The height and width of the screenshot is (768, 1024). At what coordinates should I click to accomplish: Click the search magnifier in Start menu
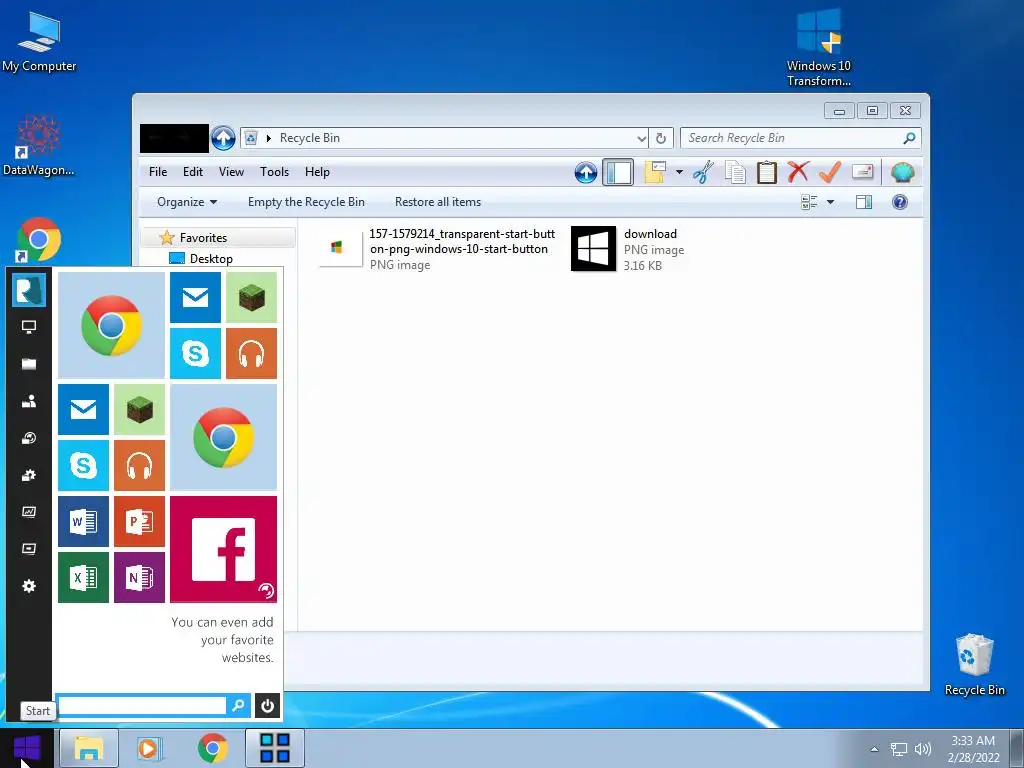point(238,705)
